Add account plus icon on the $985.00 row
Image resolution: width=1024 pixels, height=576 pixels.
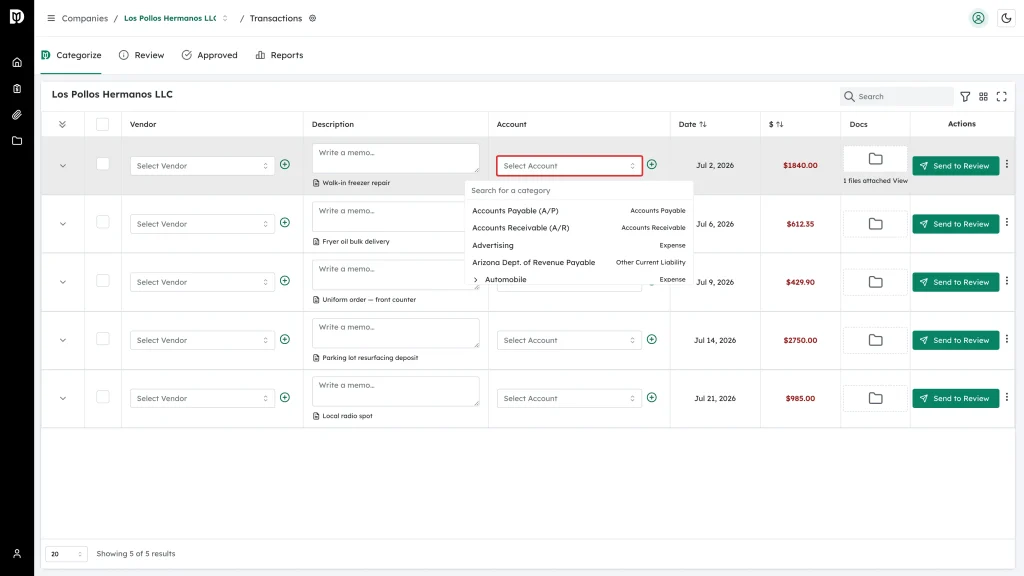click(652, 398)
